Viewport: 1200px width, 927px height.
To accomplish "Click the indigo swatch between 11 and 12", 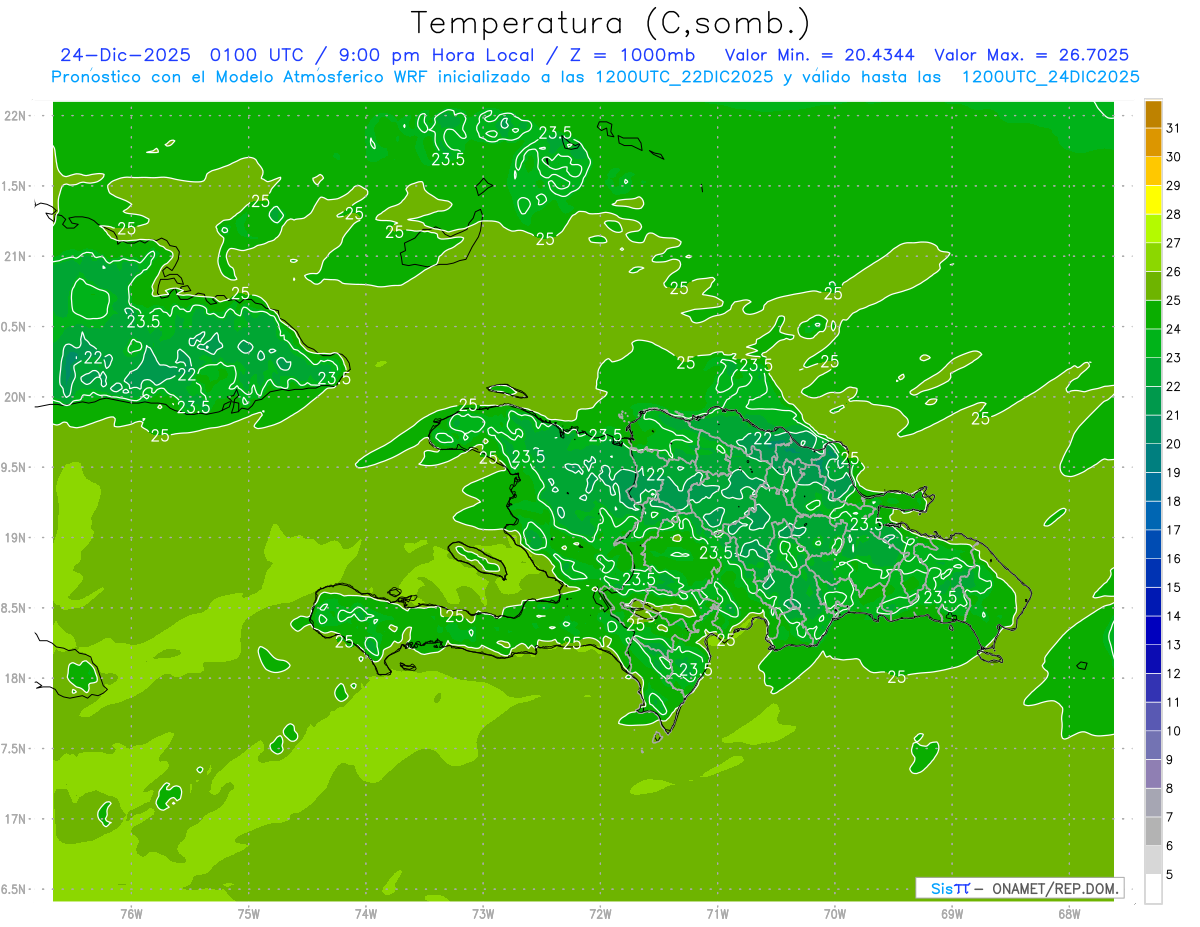I will pyautogui.click(x=1153, y=688).
